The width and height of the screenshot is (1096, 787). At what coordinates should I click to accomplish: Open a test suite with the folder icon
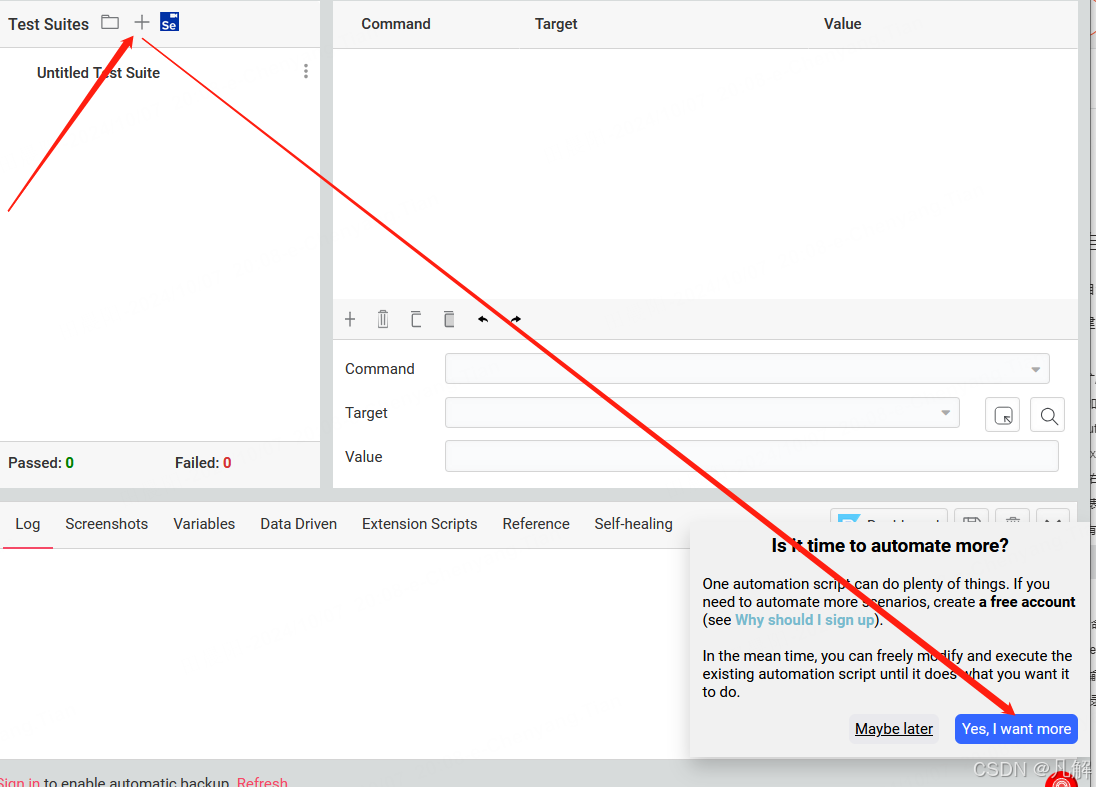point(110,22)
